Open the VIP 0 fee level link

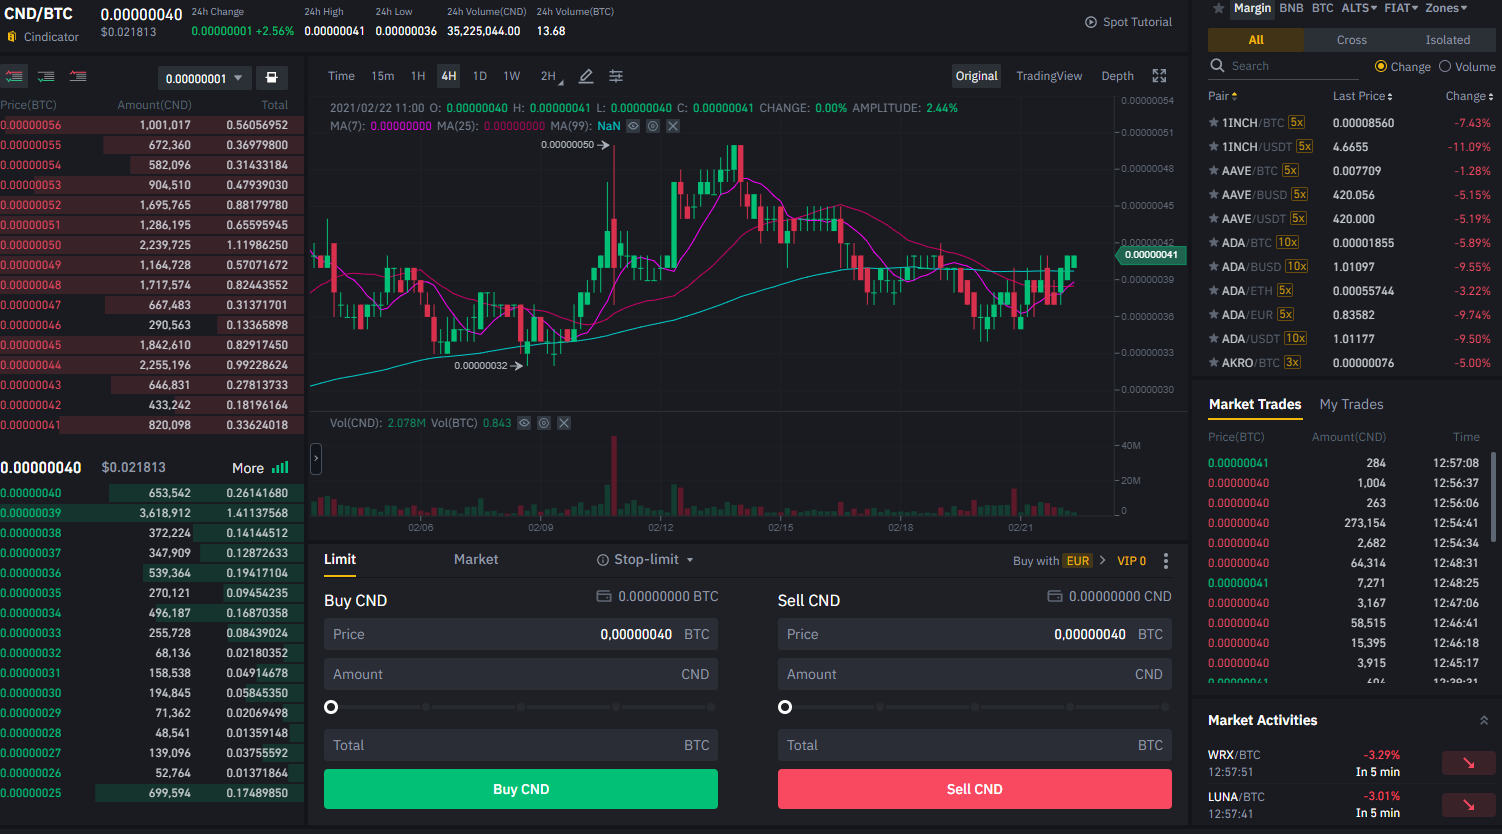coord(1132,561)
